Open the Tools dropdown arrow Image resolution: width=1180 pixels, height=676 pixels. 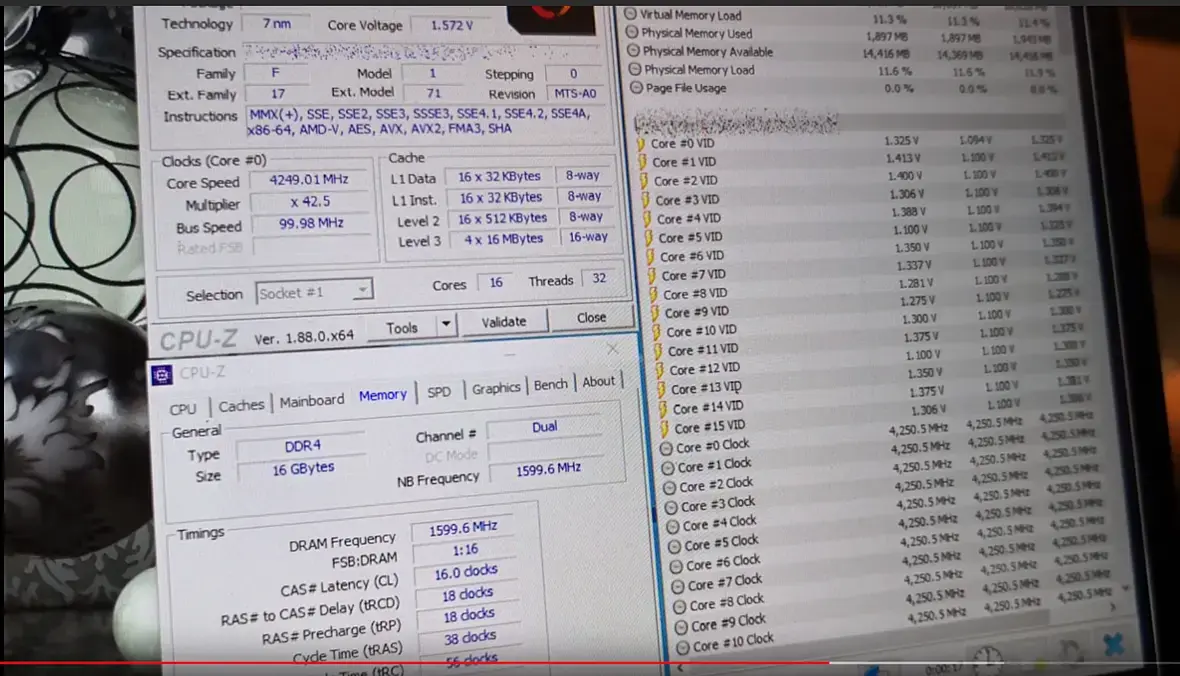[x=446, y=324]
